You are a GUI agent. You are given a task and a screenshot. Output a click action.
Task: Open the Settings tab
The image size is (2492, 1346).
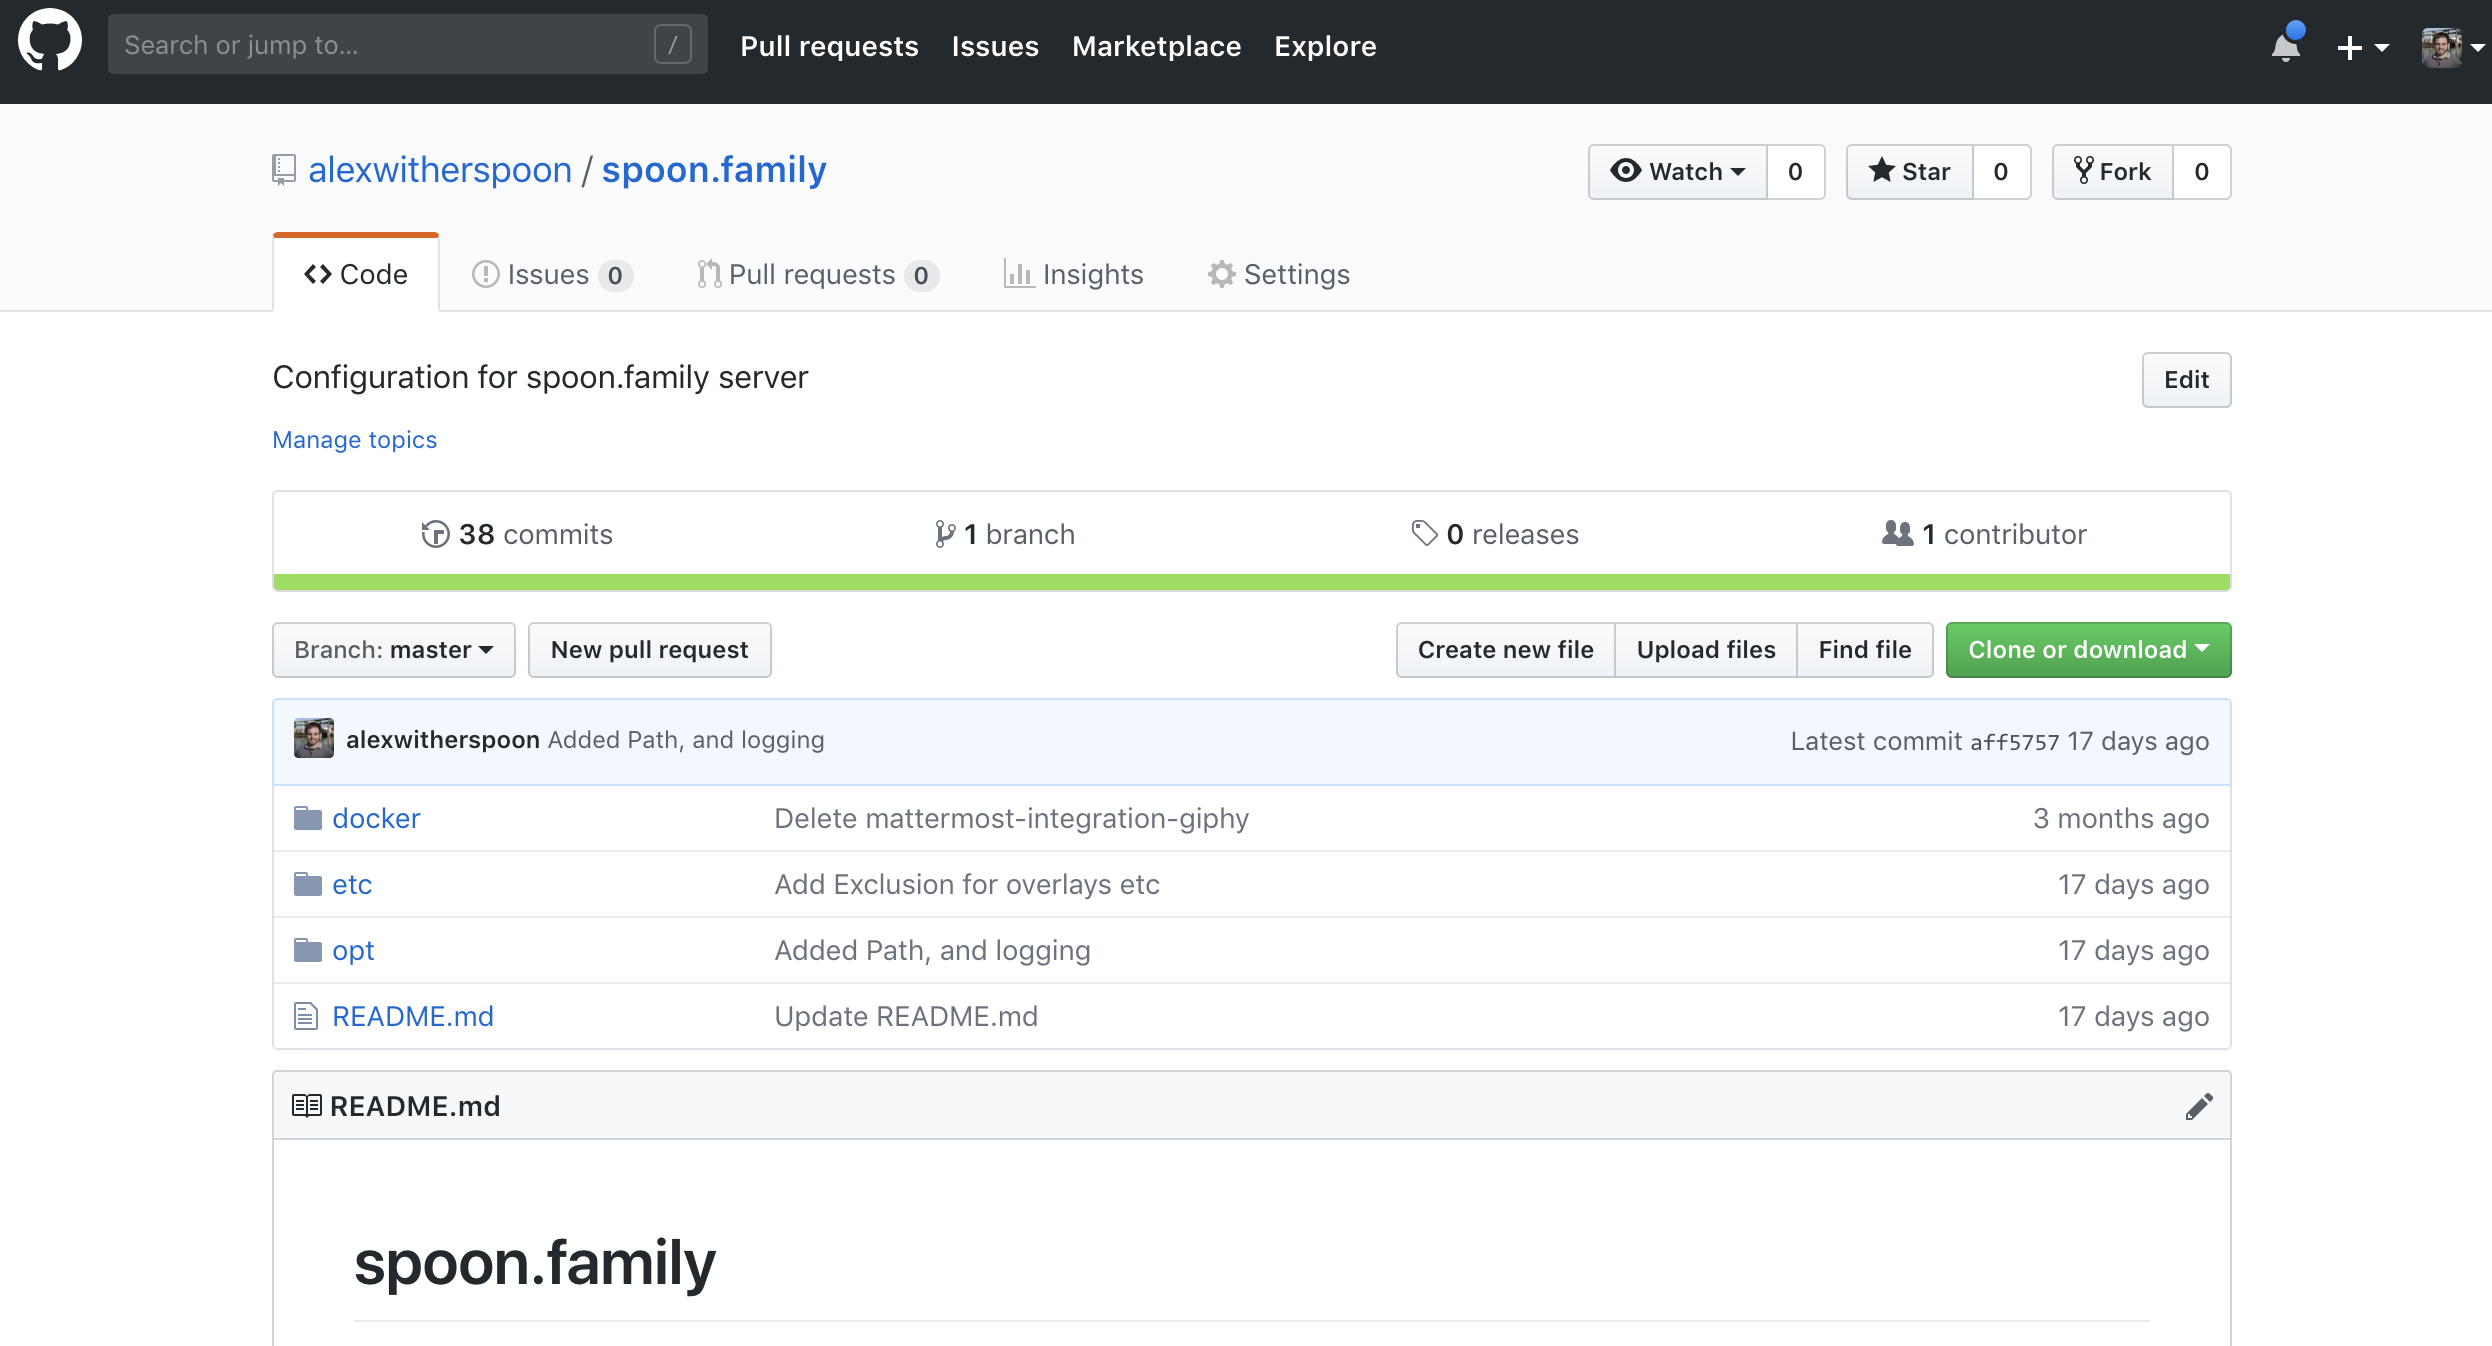(1279, 274)
